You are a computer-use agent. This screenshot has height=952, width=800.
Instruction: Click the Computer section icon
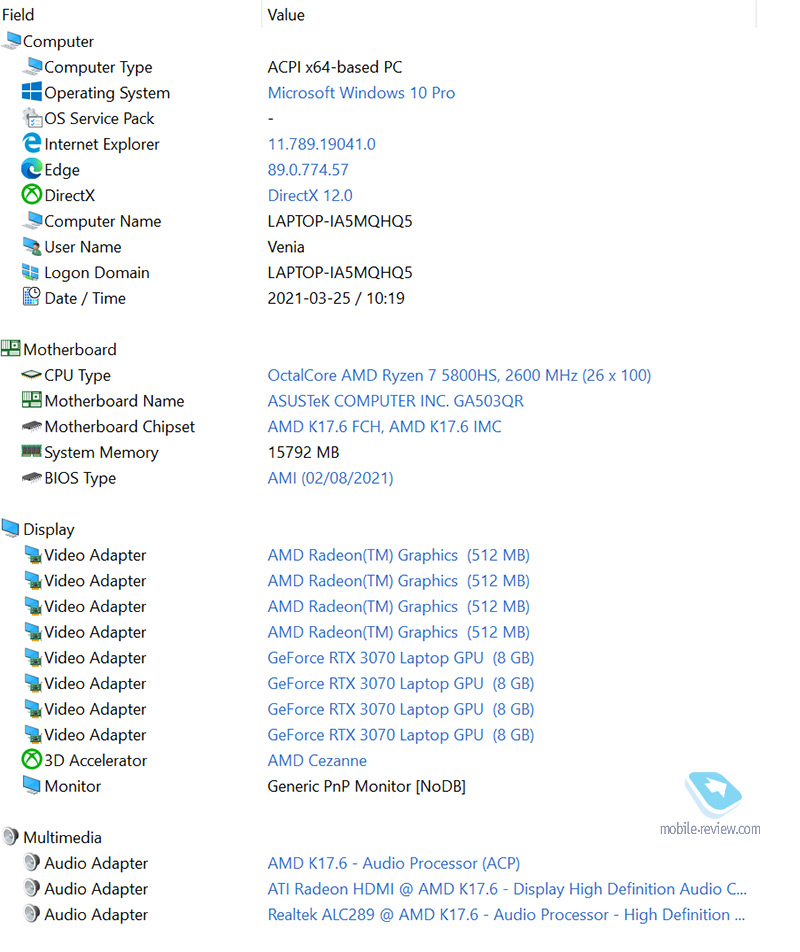(11, 41)
